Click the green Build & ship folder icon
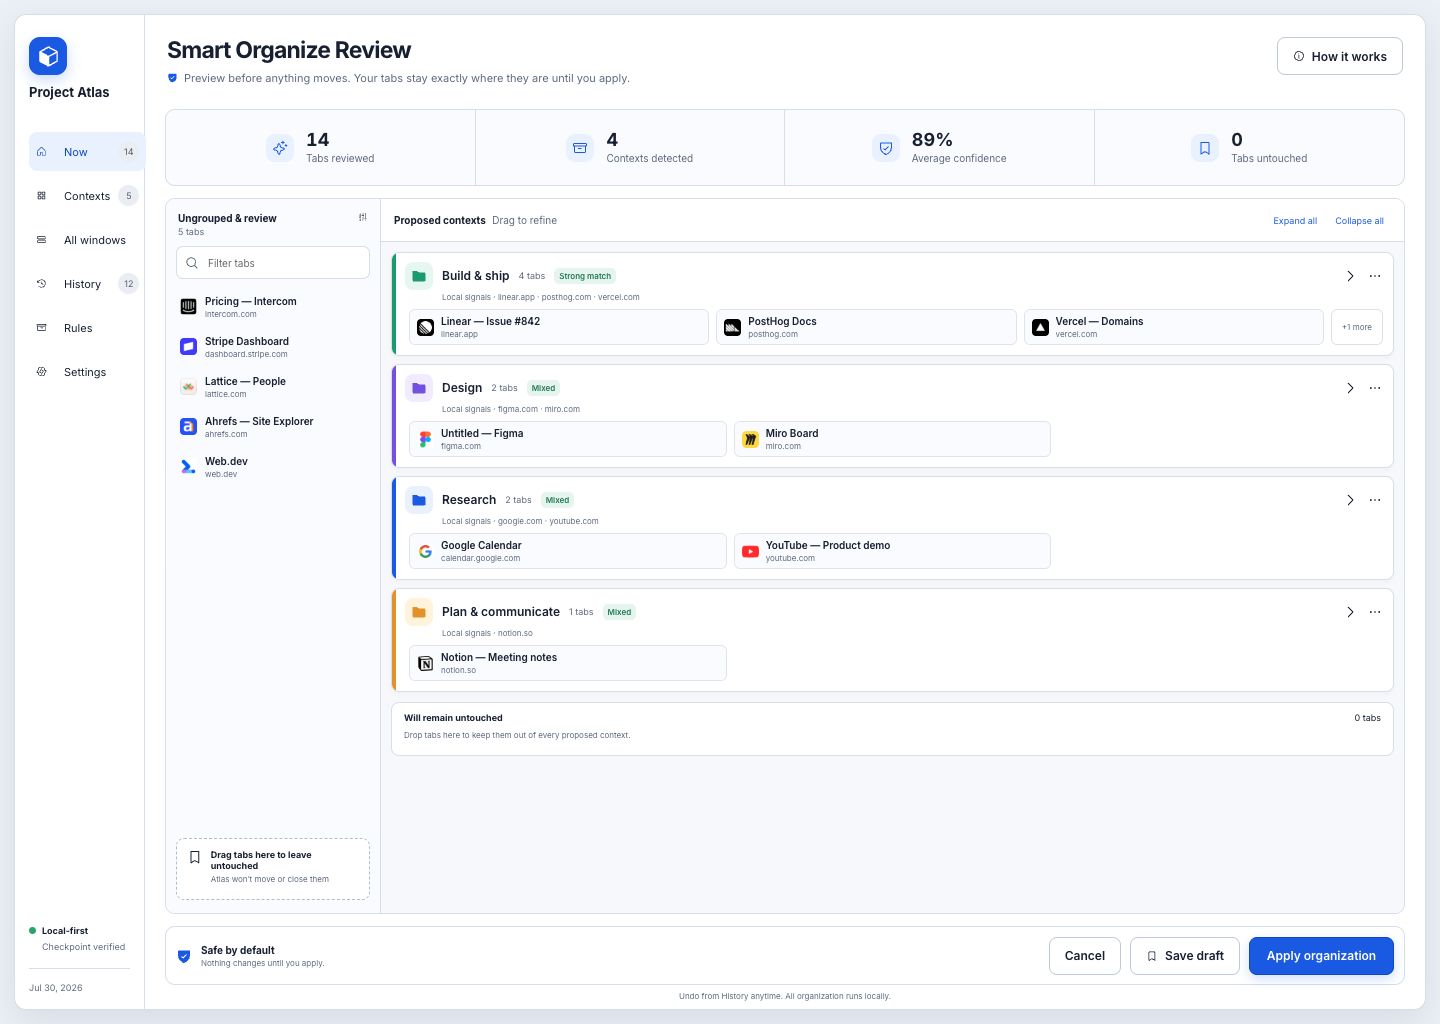 419,276
